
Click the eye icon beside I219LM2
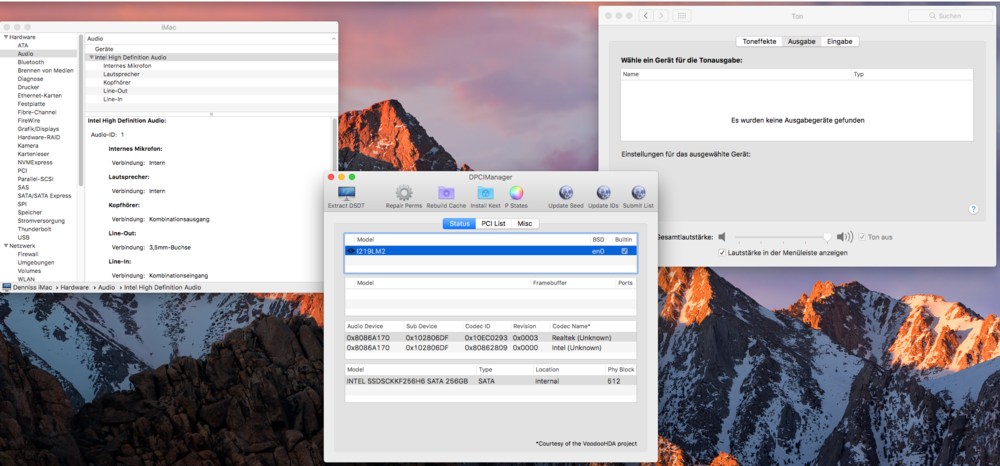point(351,251)
